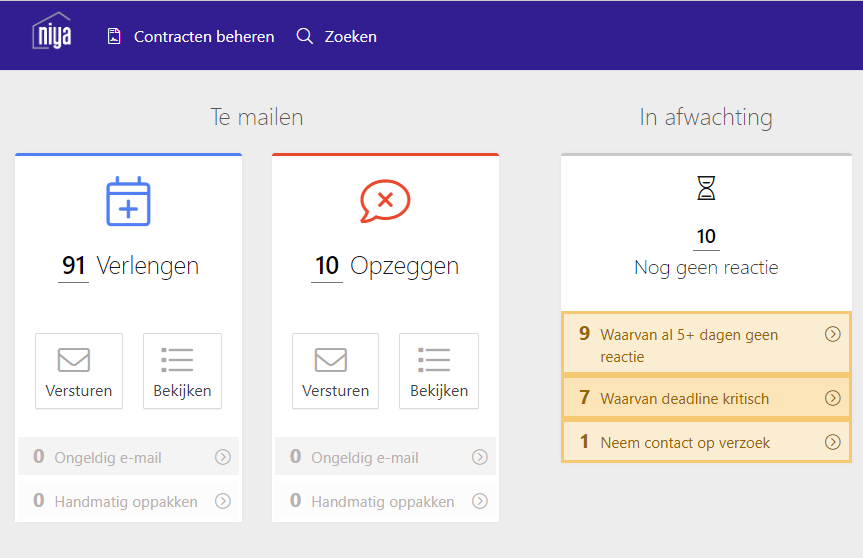
Task: Click Bekijken list button under Verlengen
Action: (x=182, y=371)
